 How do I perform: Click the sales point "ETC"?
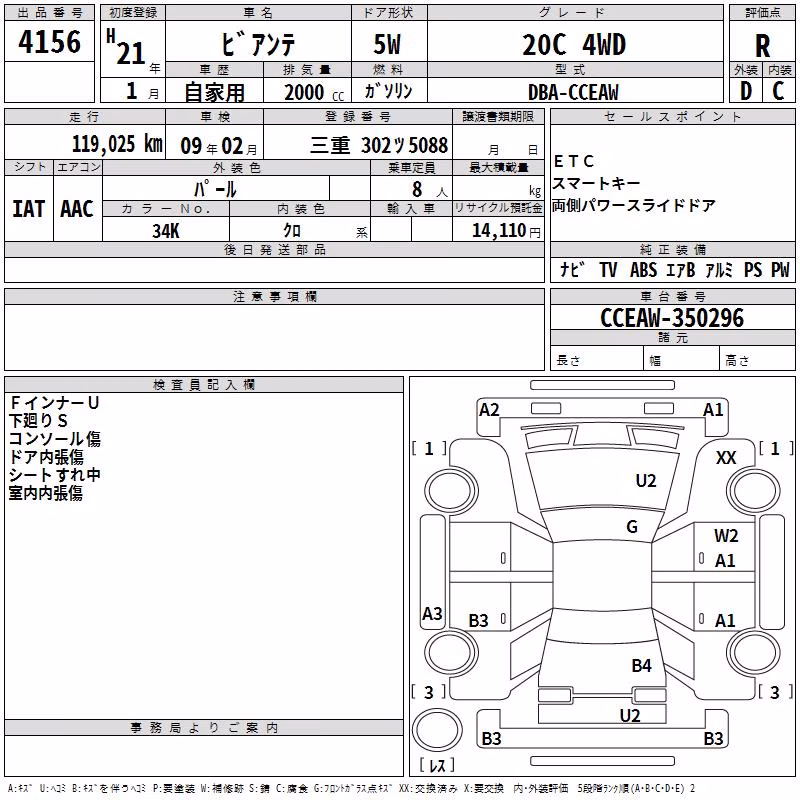click(574, 161)
